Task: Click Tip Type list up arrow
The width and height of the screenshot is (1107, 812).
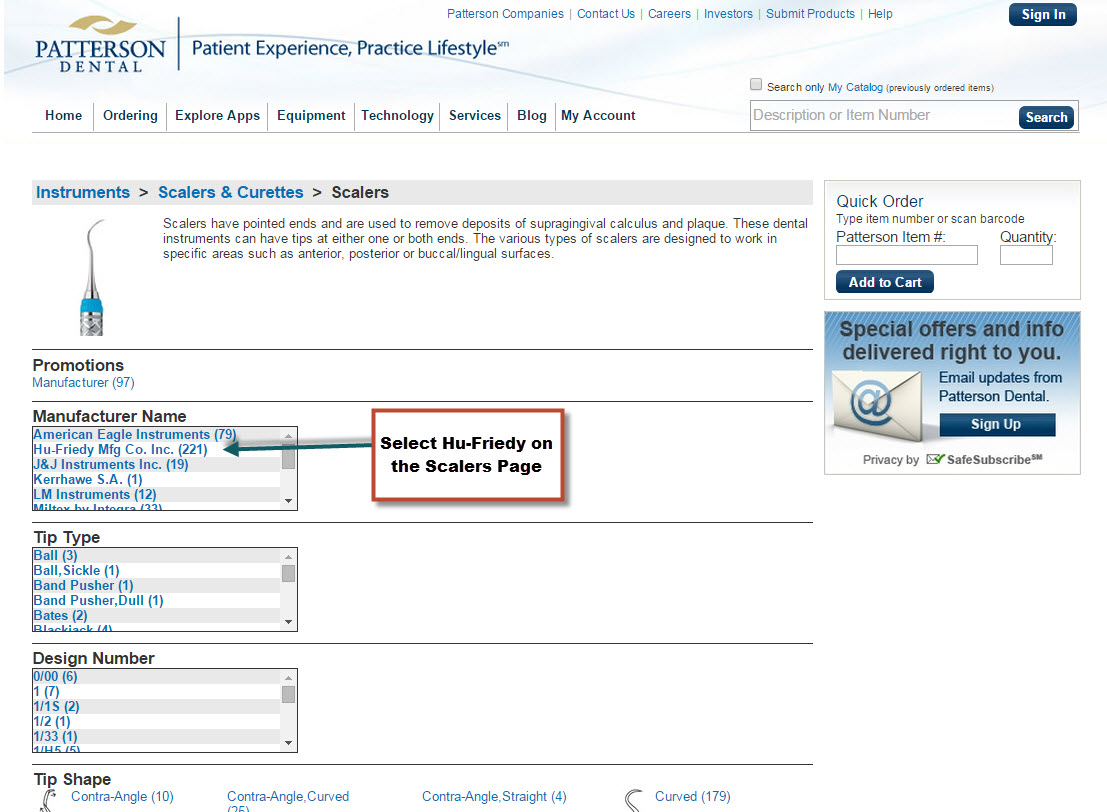Action: (288, 556)
